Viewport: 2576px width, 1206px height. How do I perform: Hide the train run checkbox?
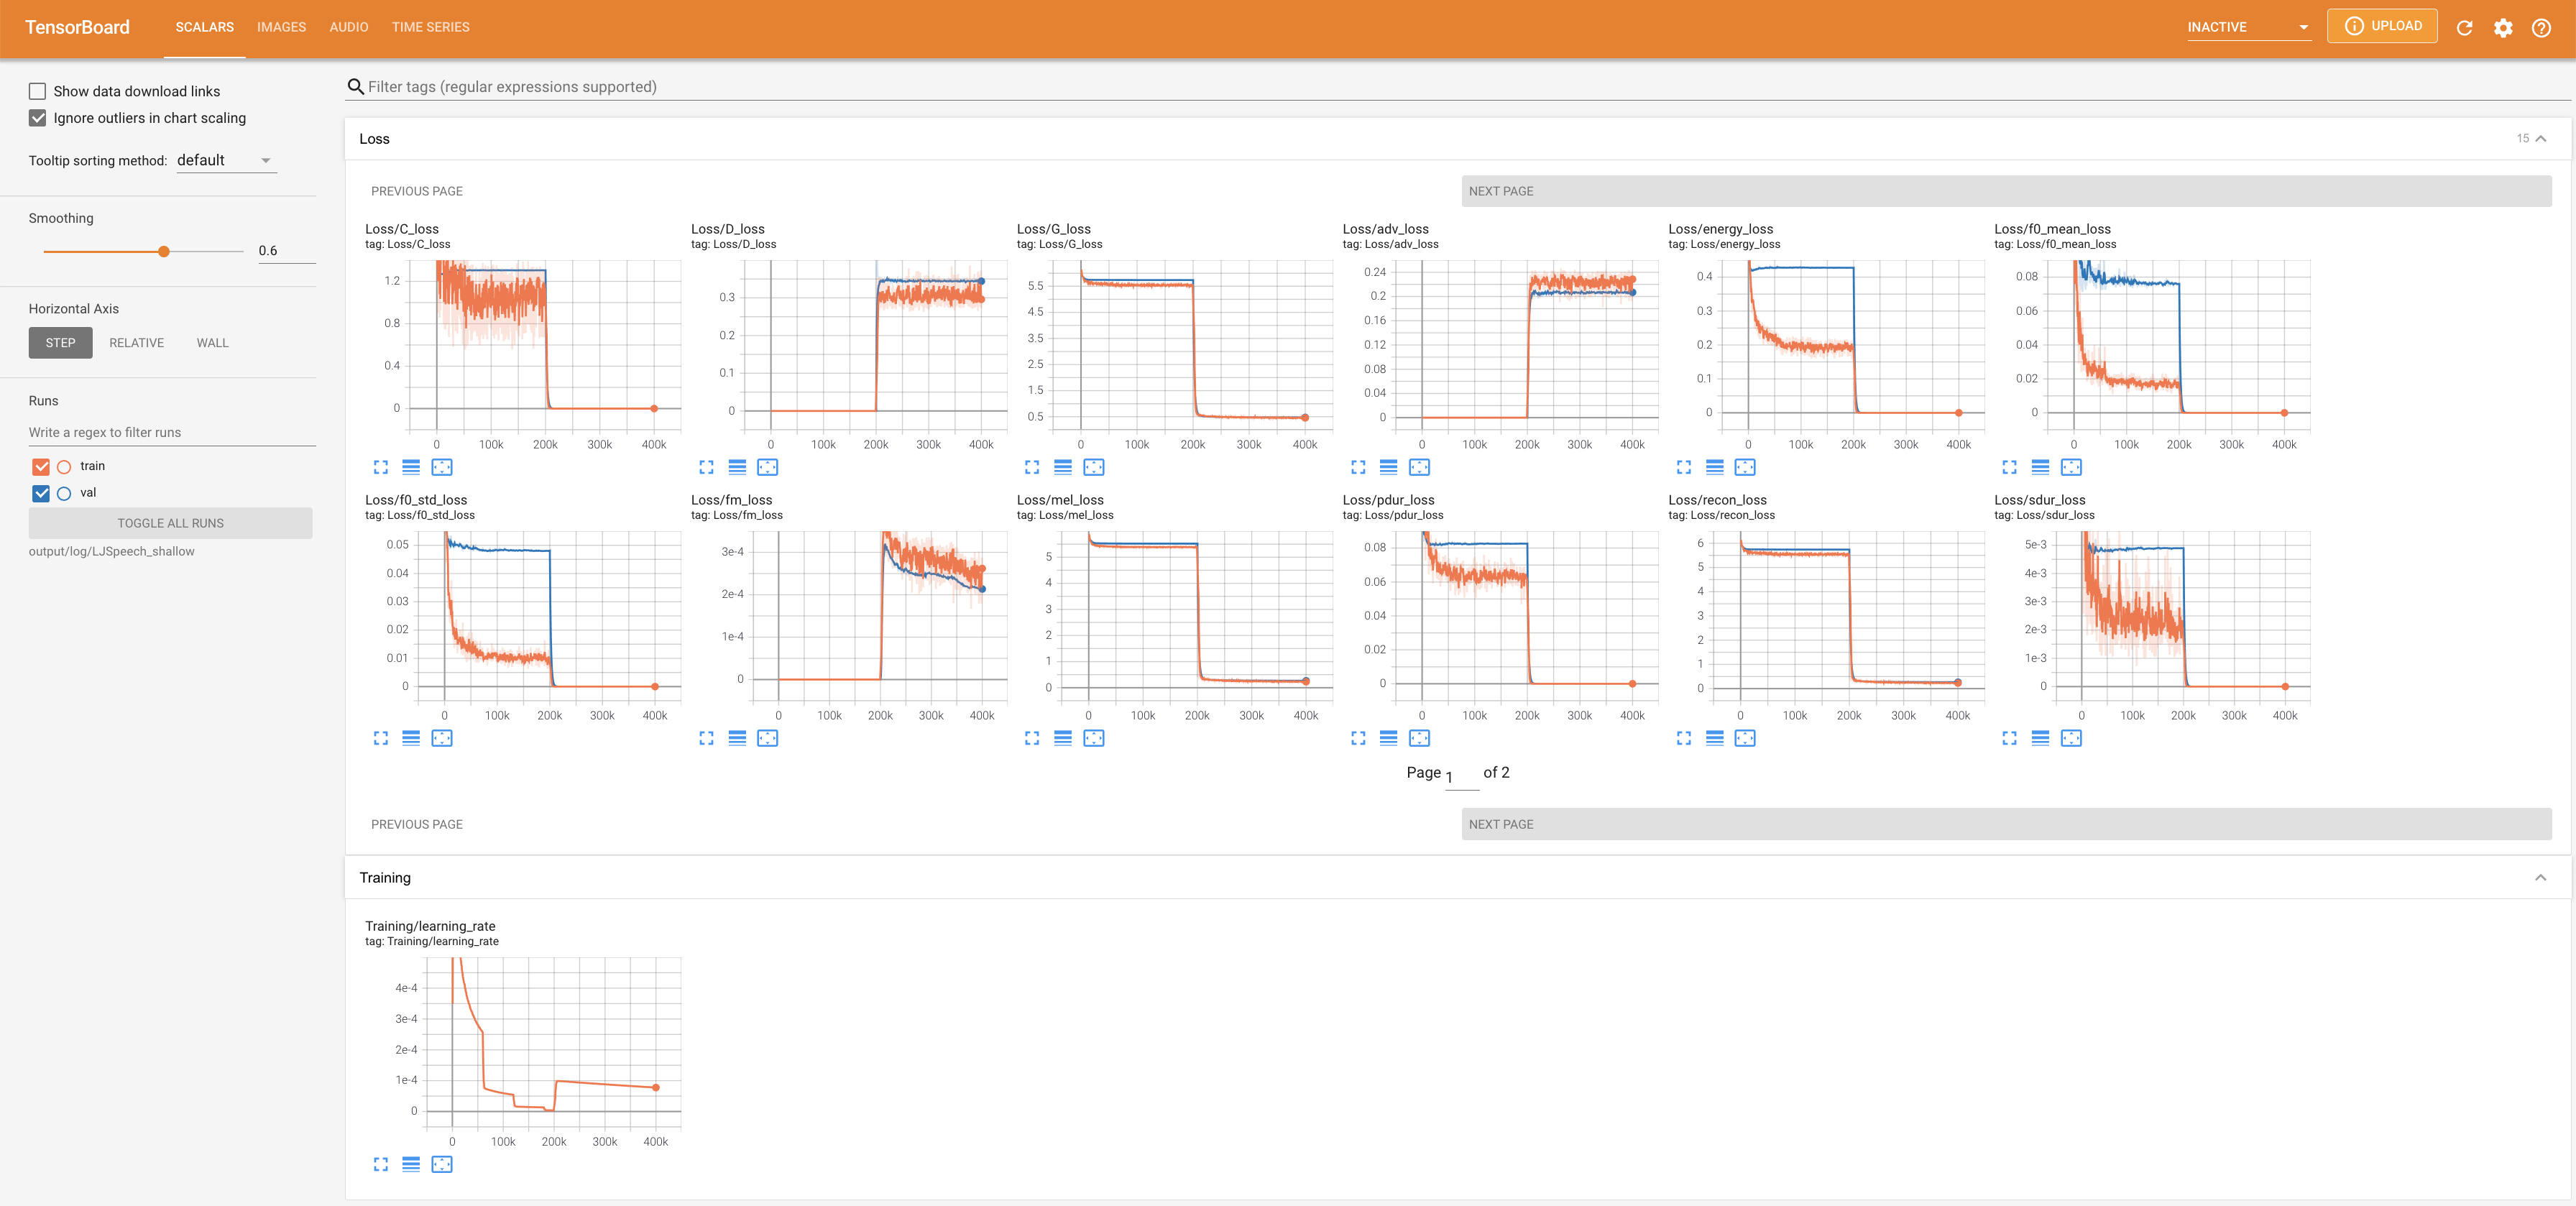pos(41,466)
